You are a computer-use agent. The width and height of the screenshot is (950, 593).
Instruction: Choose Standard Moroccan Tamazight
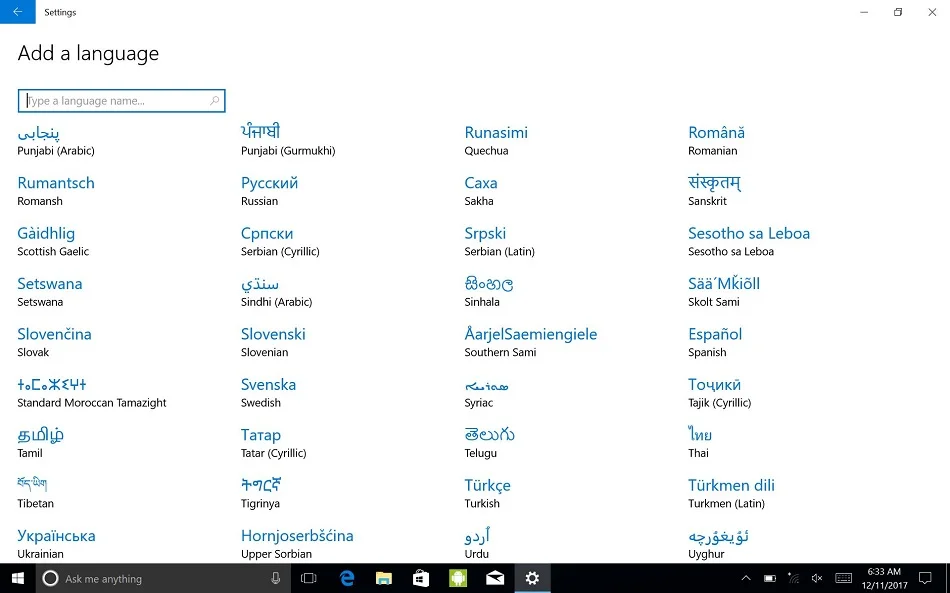tap(91, 392)
